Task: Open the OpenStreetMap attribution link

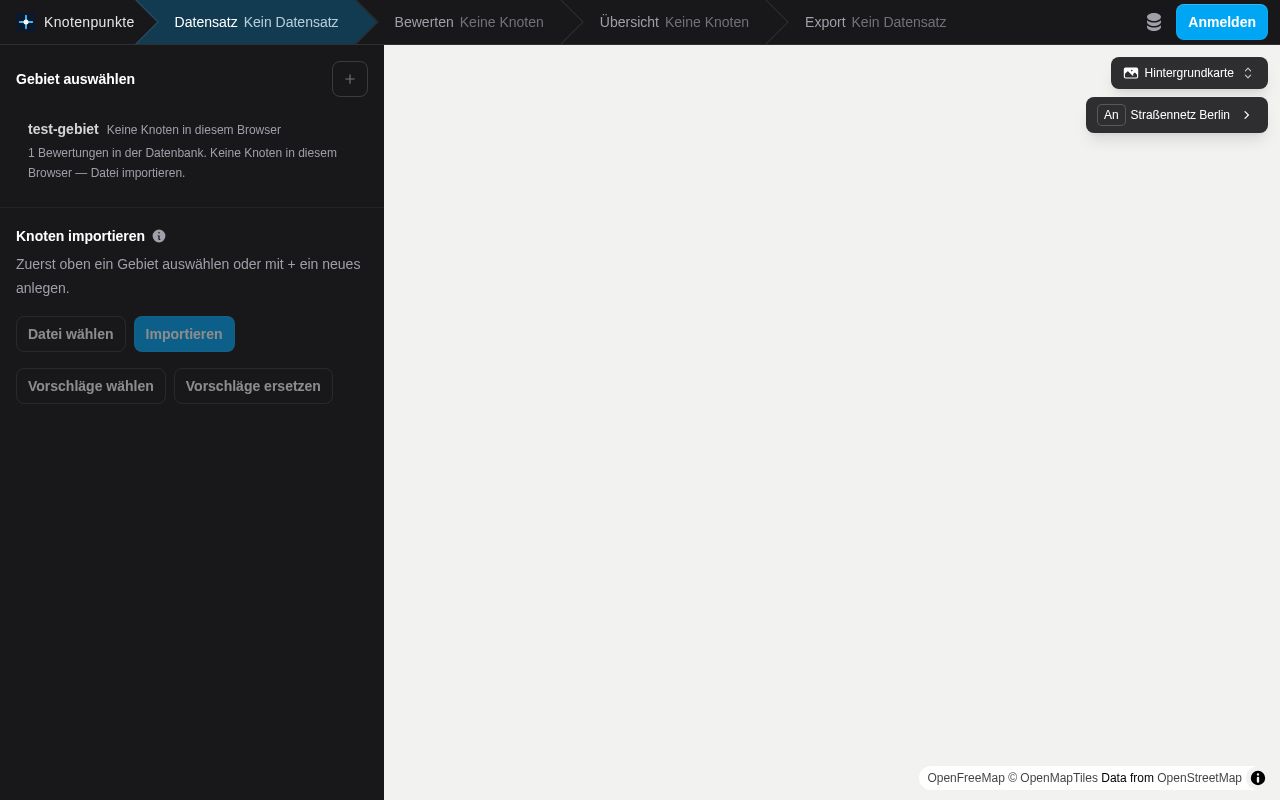Action: coord(1199,778)
